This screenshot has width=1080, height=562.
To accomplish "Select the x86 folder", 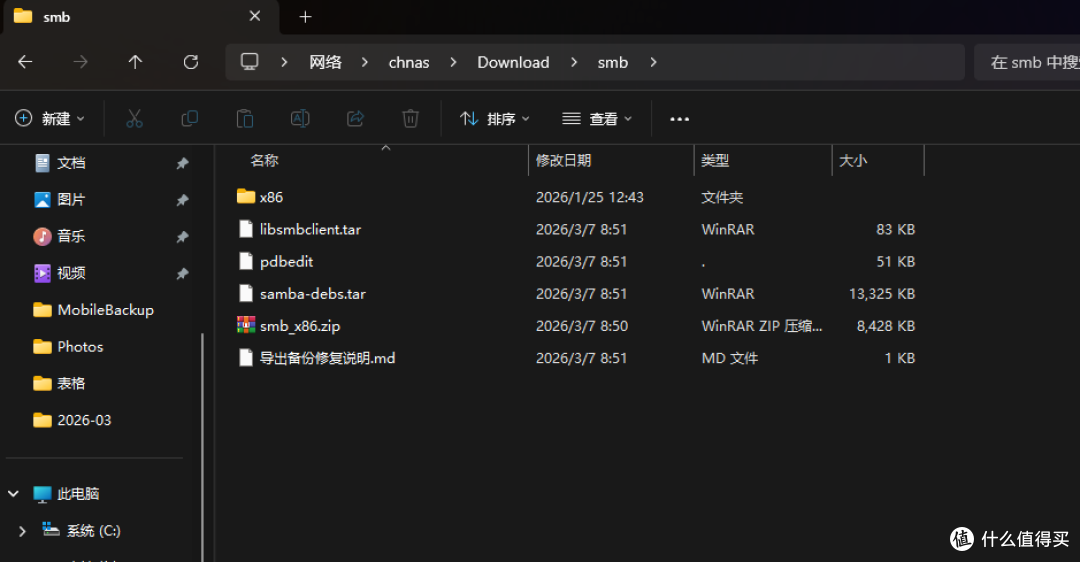I will (x=271, y=197).
